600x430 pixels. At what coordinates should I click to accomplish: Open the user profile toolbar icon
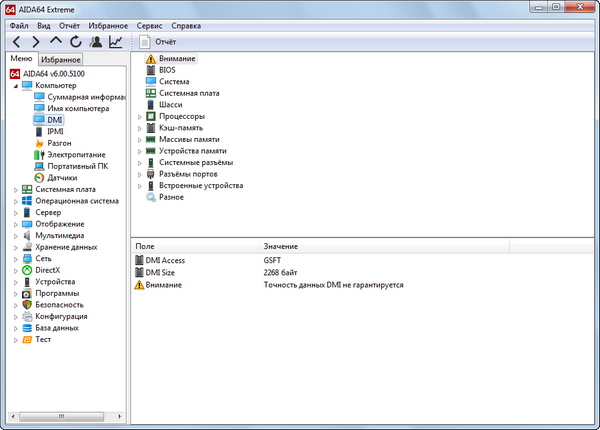click(x=96, y=42)
